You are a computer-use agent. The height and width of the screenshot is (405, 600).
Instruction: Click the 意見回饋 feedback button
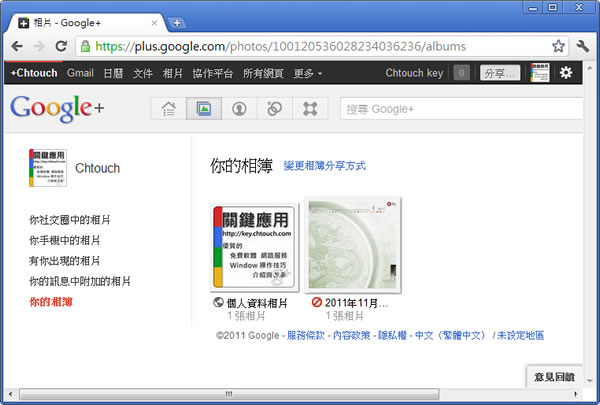(x=554, y=377)
